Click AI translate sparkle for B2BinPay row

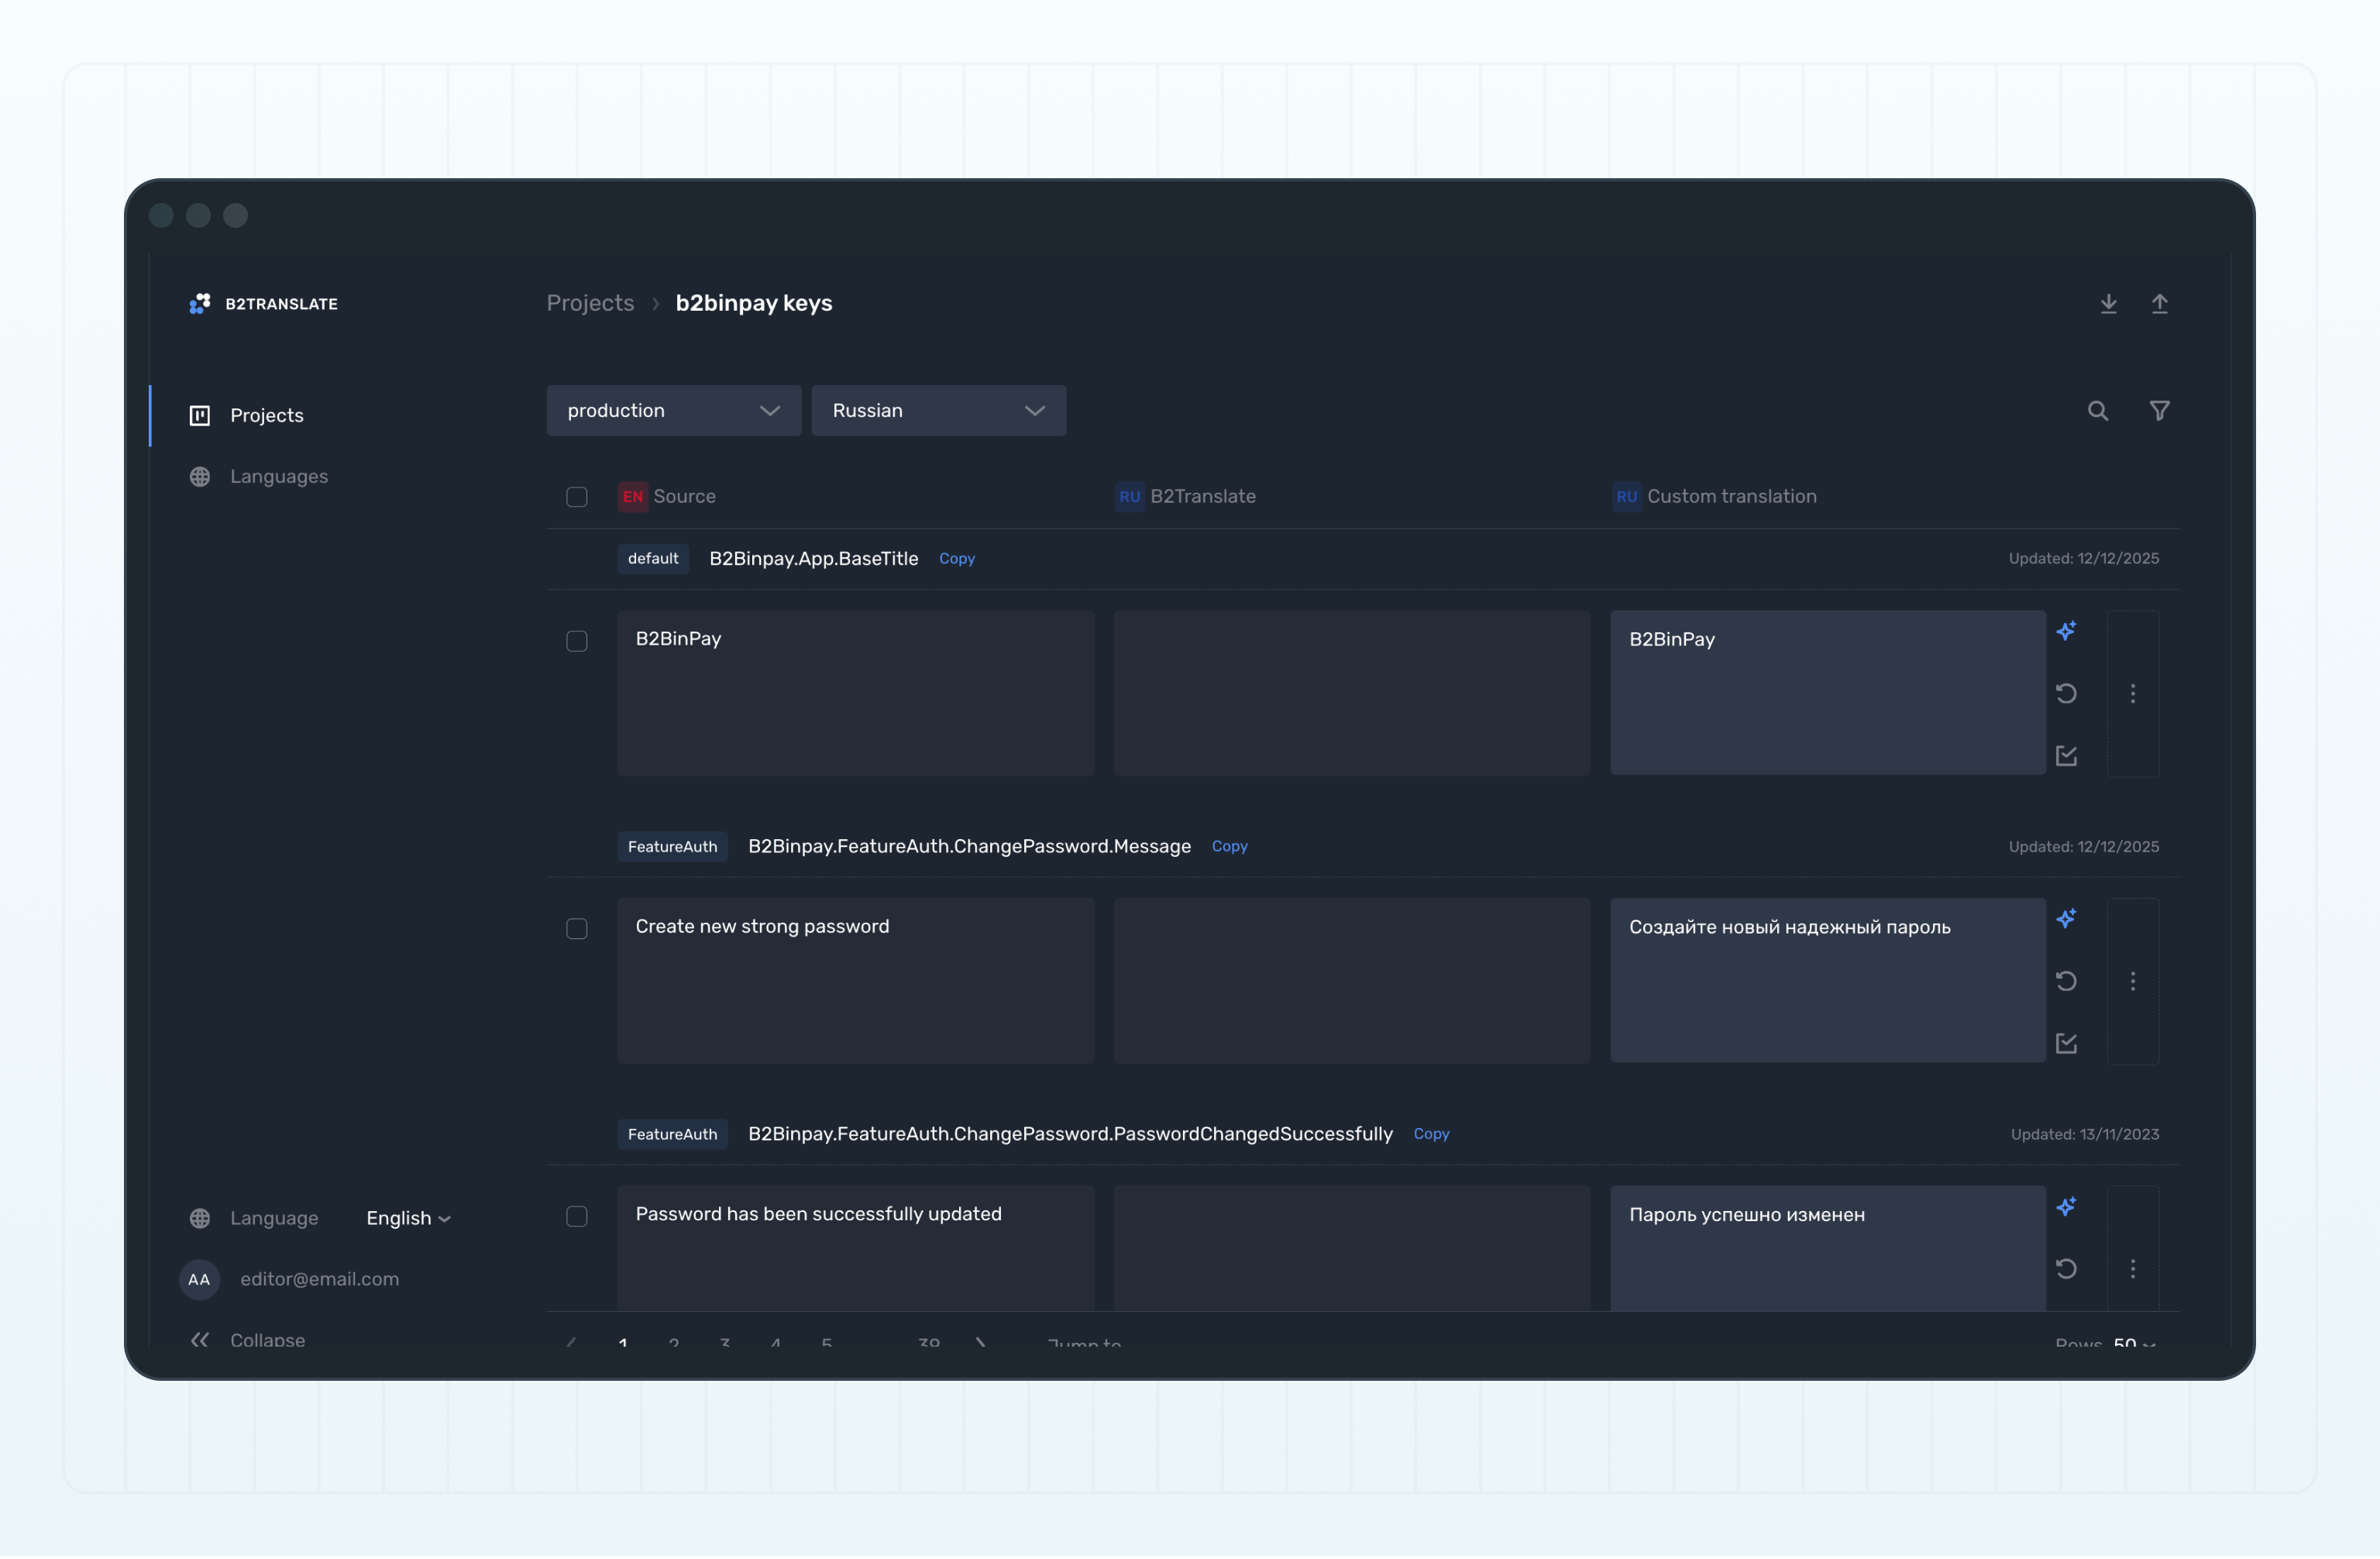coord(2066,631)
